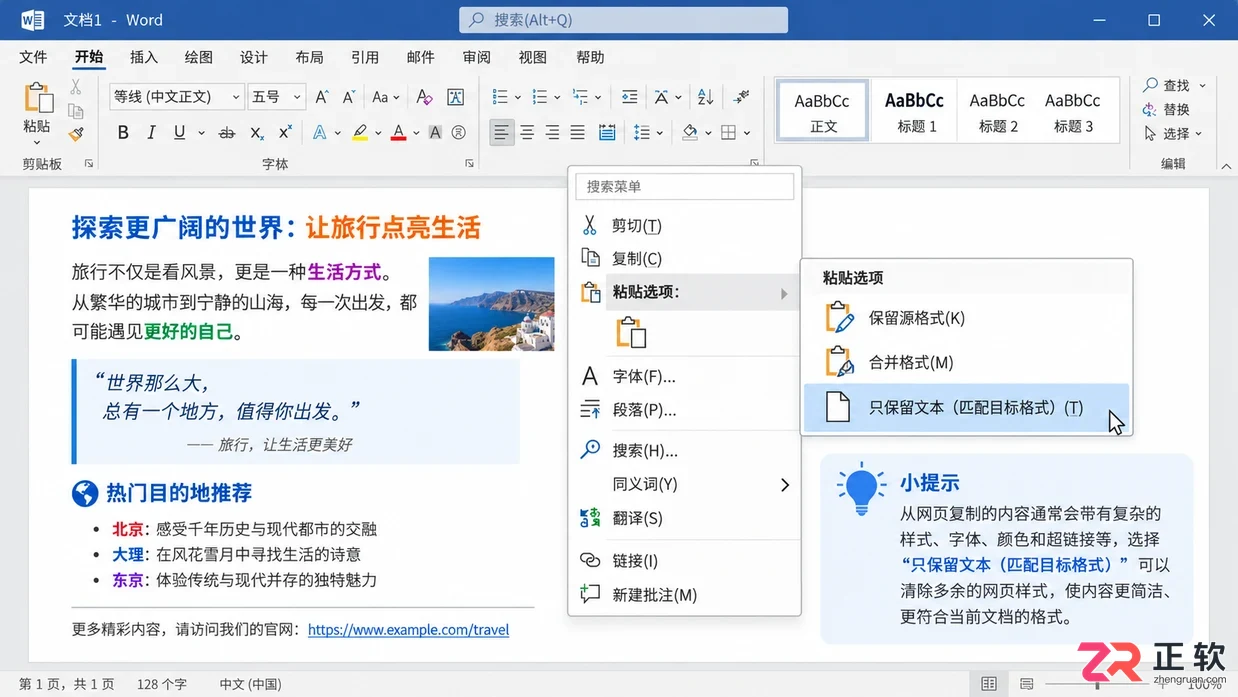Open the font name dropdown
Image resolution: width=1238 pixels, height=697 pixels.
[x=236, y=97]
